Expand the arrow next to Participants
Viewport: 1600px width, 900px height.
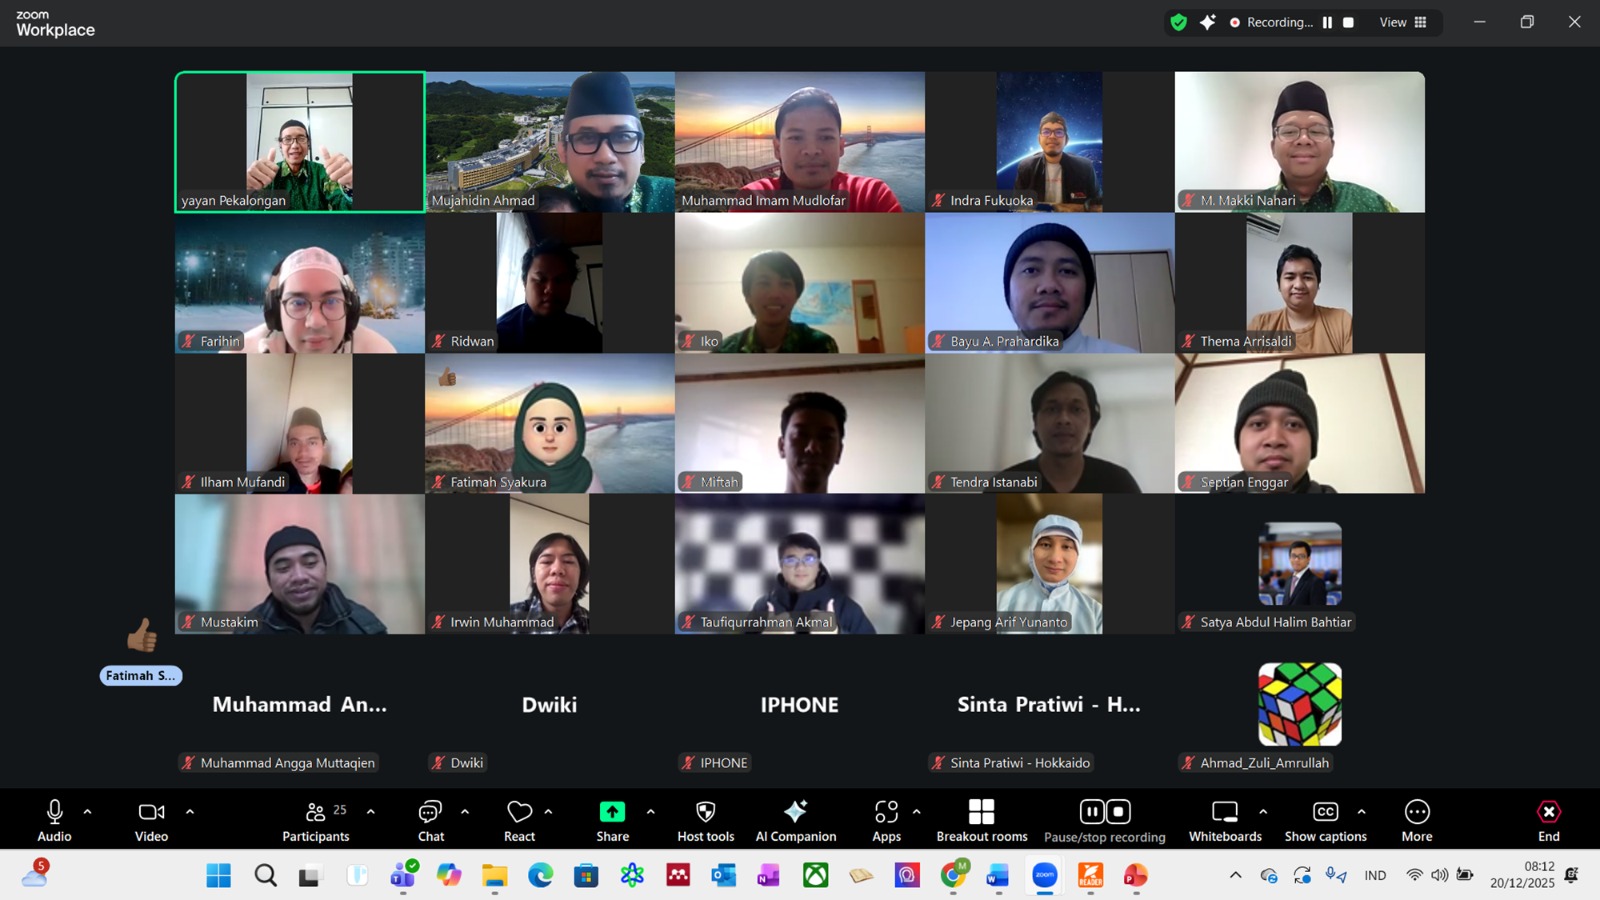tap(371, 812)
